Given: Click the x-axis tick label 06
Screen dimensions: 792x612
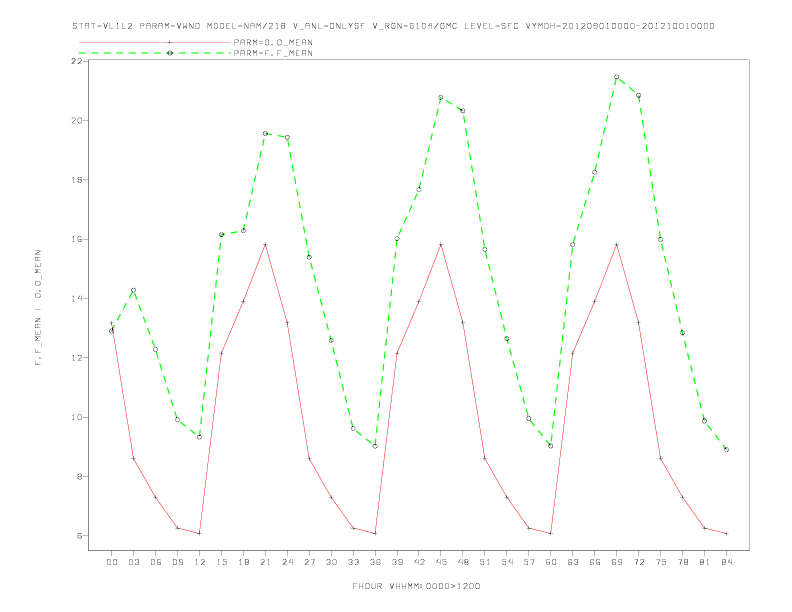Looking at the screenshot, I should [156, 562].
